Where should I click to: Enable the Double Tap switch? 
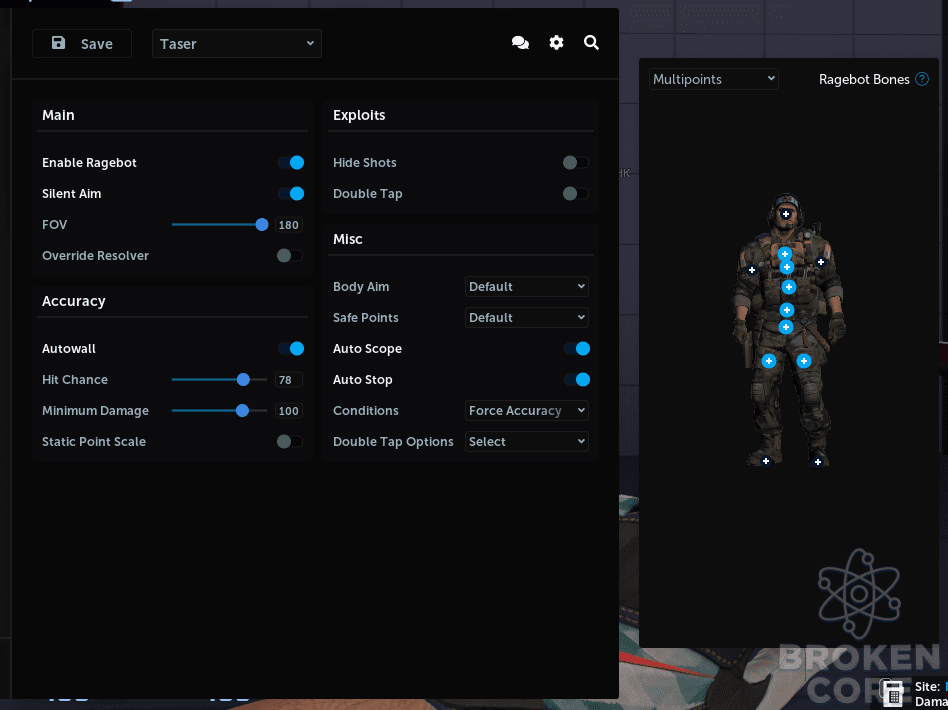(x=576, y=194)
